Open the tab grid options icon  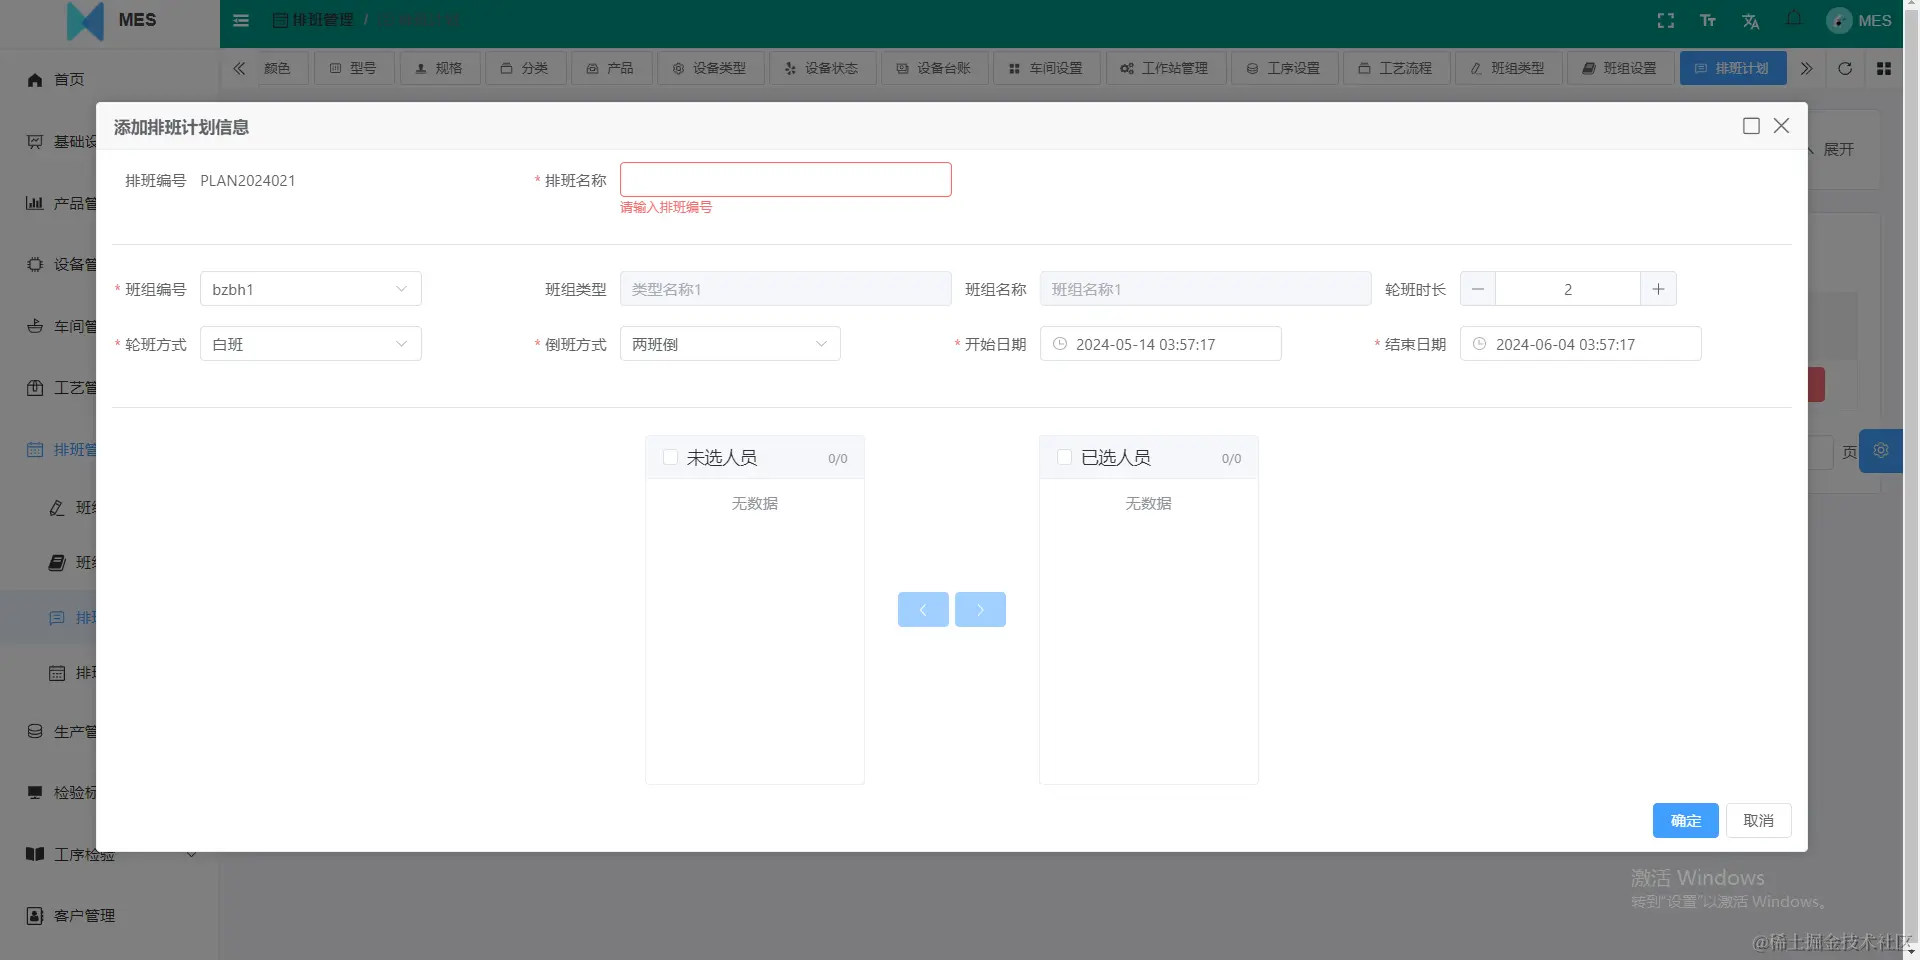click(x=1884, y=68)
